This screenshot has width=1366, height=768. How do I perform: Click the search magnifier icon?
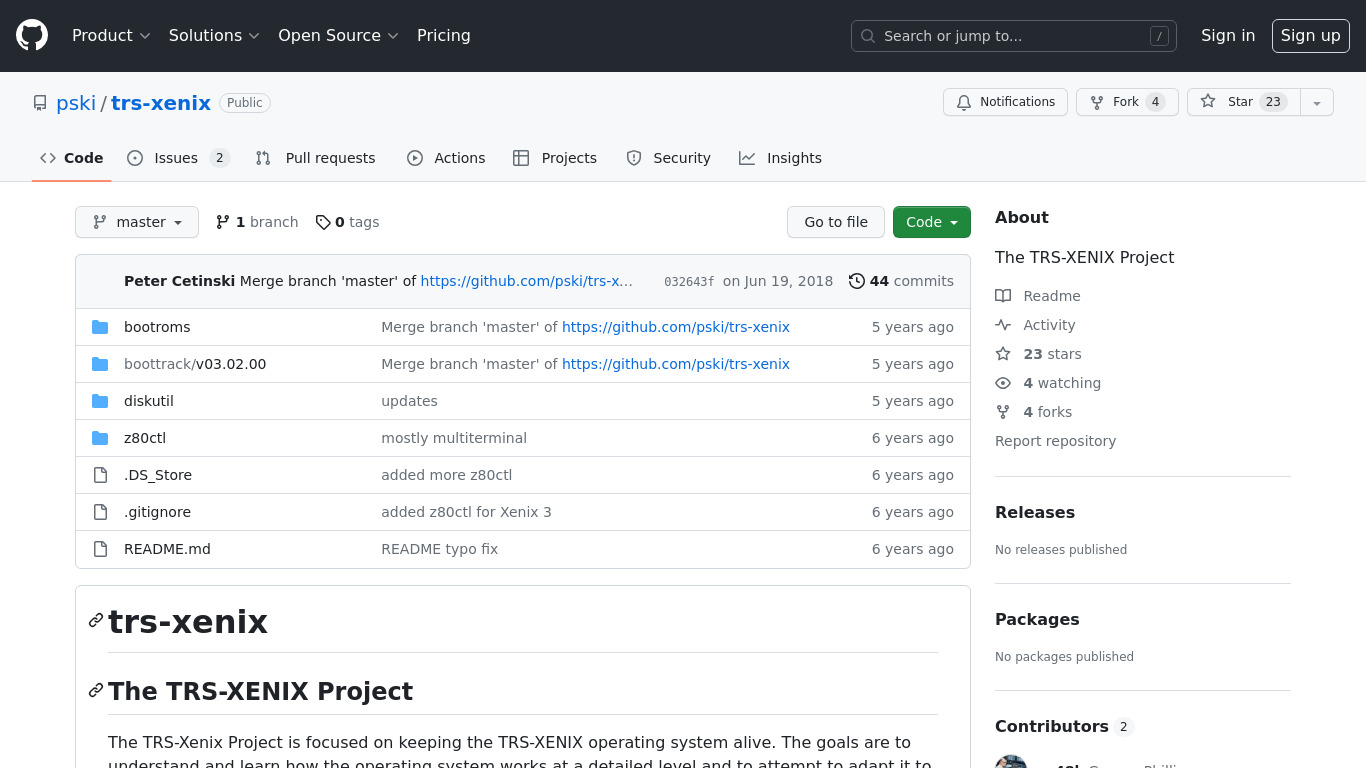(868, 36)
